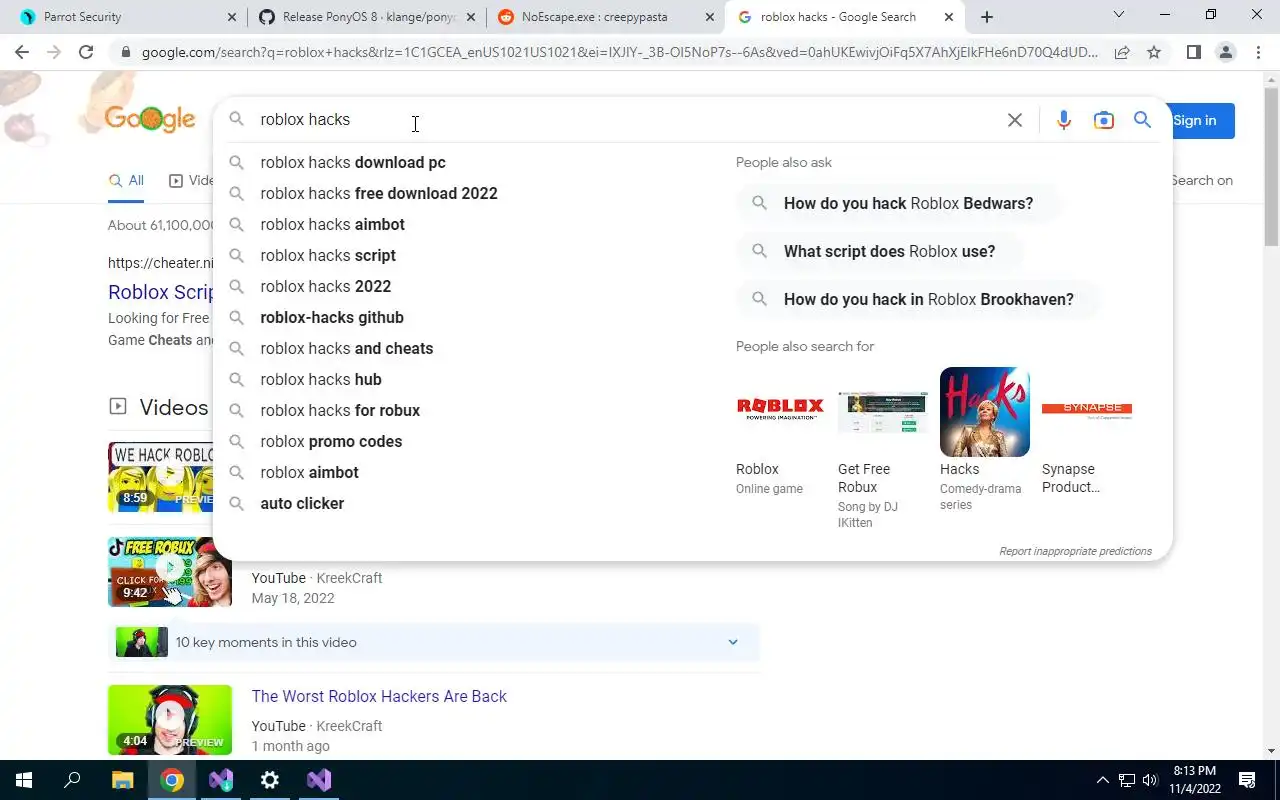
Task: Open The Worst Roblox Hackers Are Back
Action: pos(379,696)
